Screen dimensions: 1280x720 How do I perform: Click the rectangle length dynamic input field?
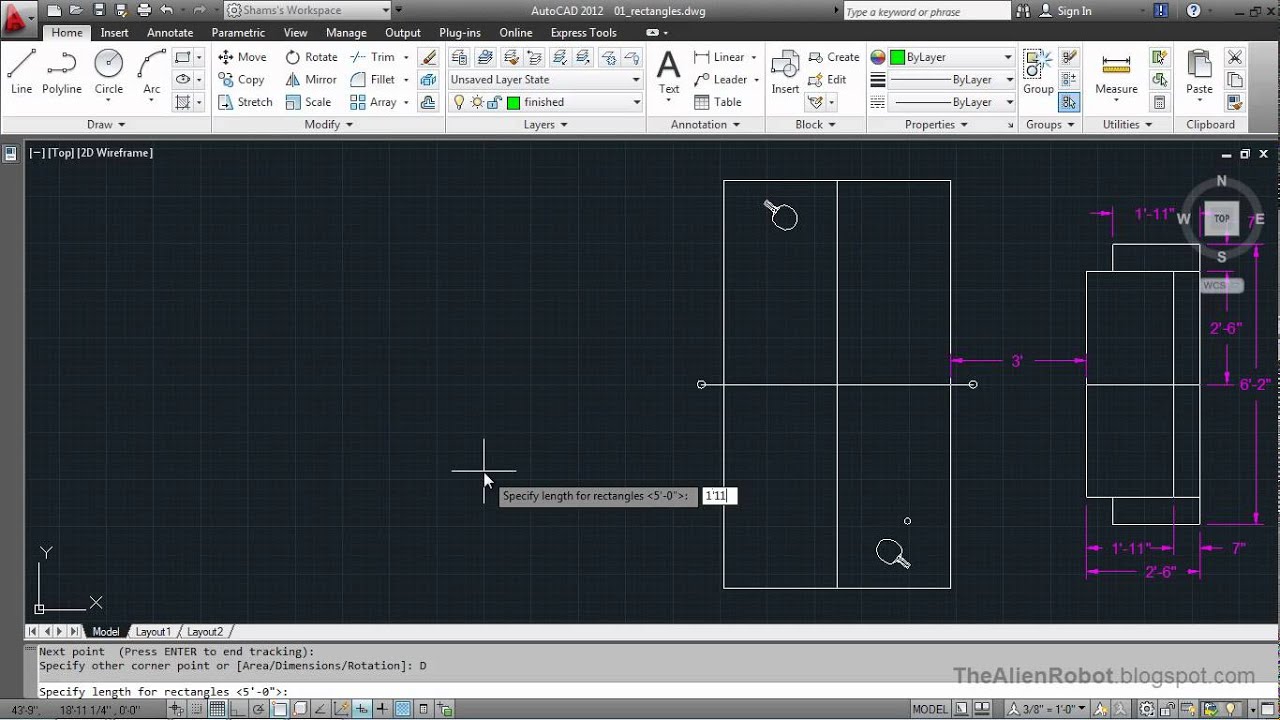(x=719, y=496)
